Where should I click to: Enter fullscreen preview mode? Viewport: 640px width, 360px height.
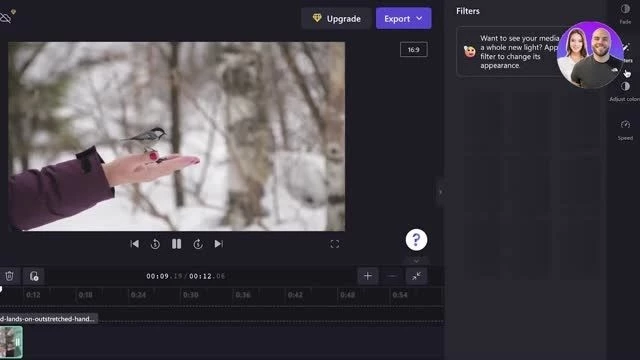click(x=334, y=244)
